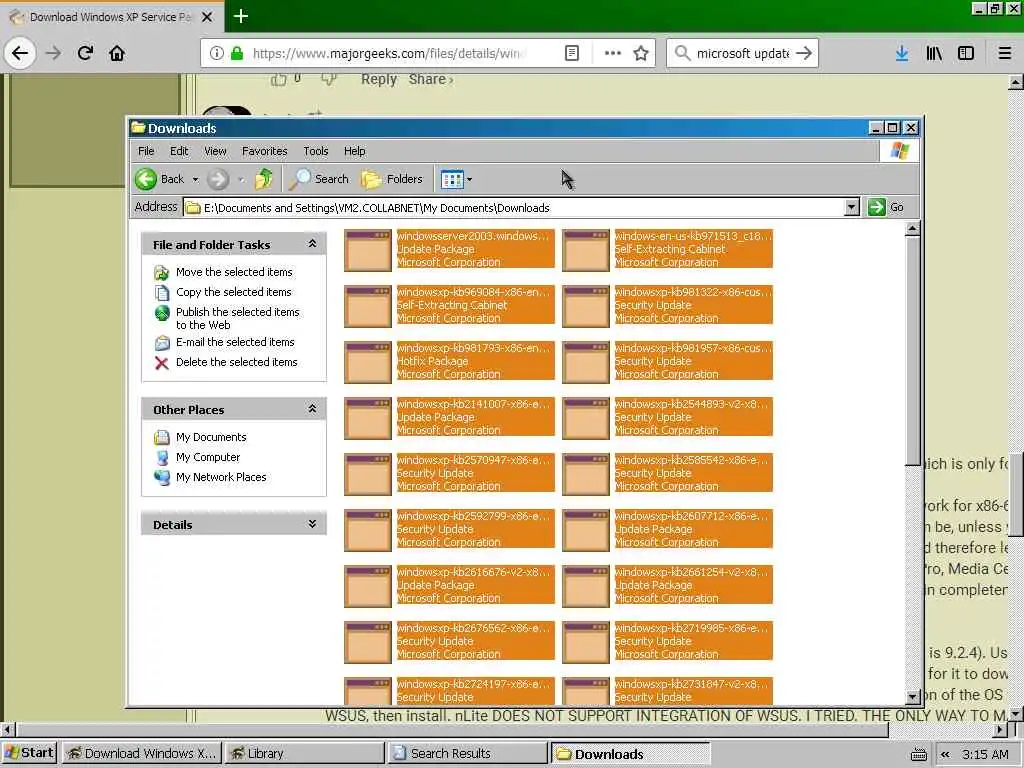This screenshot has height=768, width=1024.
Task: Click the Go button beside the address
Action: (886, 208)
